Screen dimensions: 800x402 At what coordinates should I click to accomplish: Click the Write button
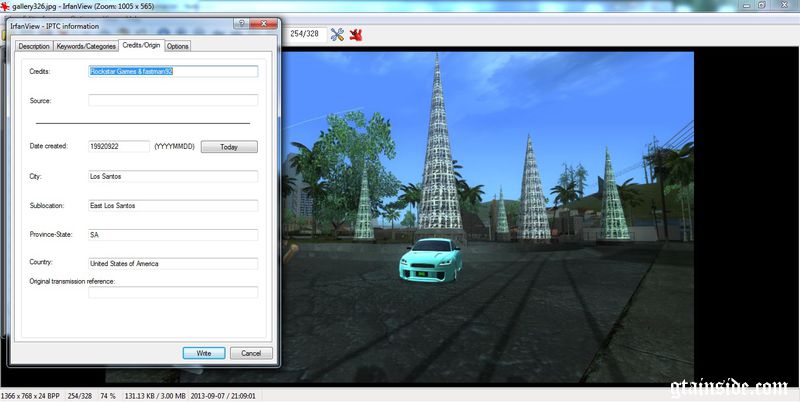[x=204, y=353]
